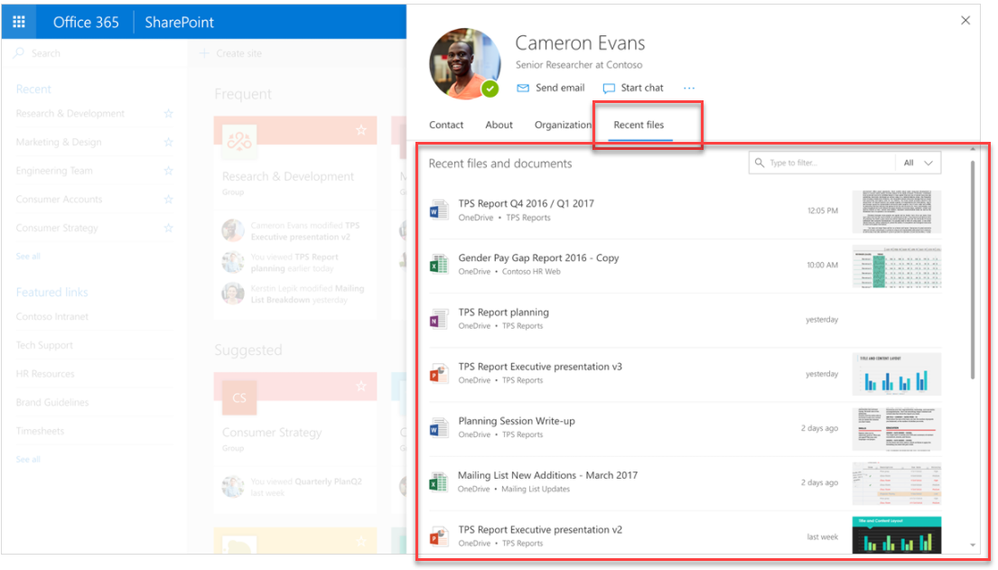The height and width of the screenshot is (570, 998).
Task: Toggle follow star for Engineering Team
Action: [168, 170]
